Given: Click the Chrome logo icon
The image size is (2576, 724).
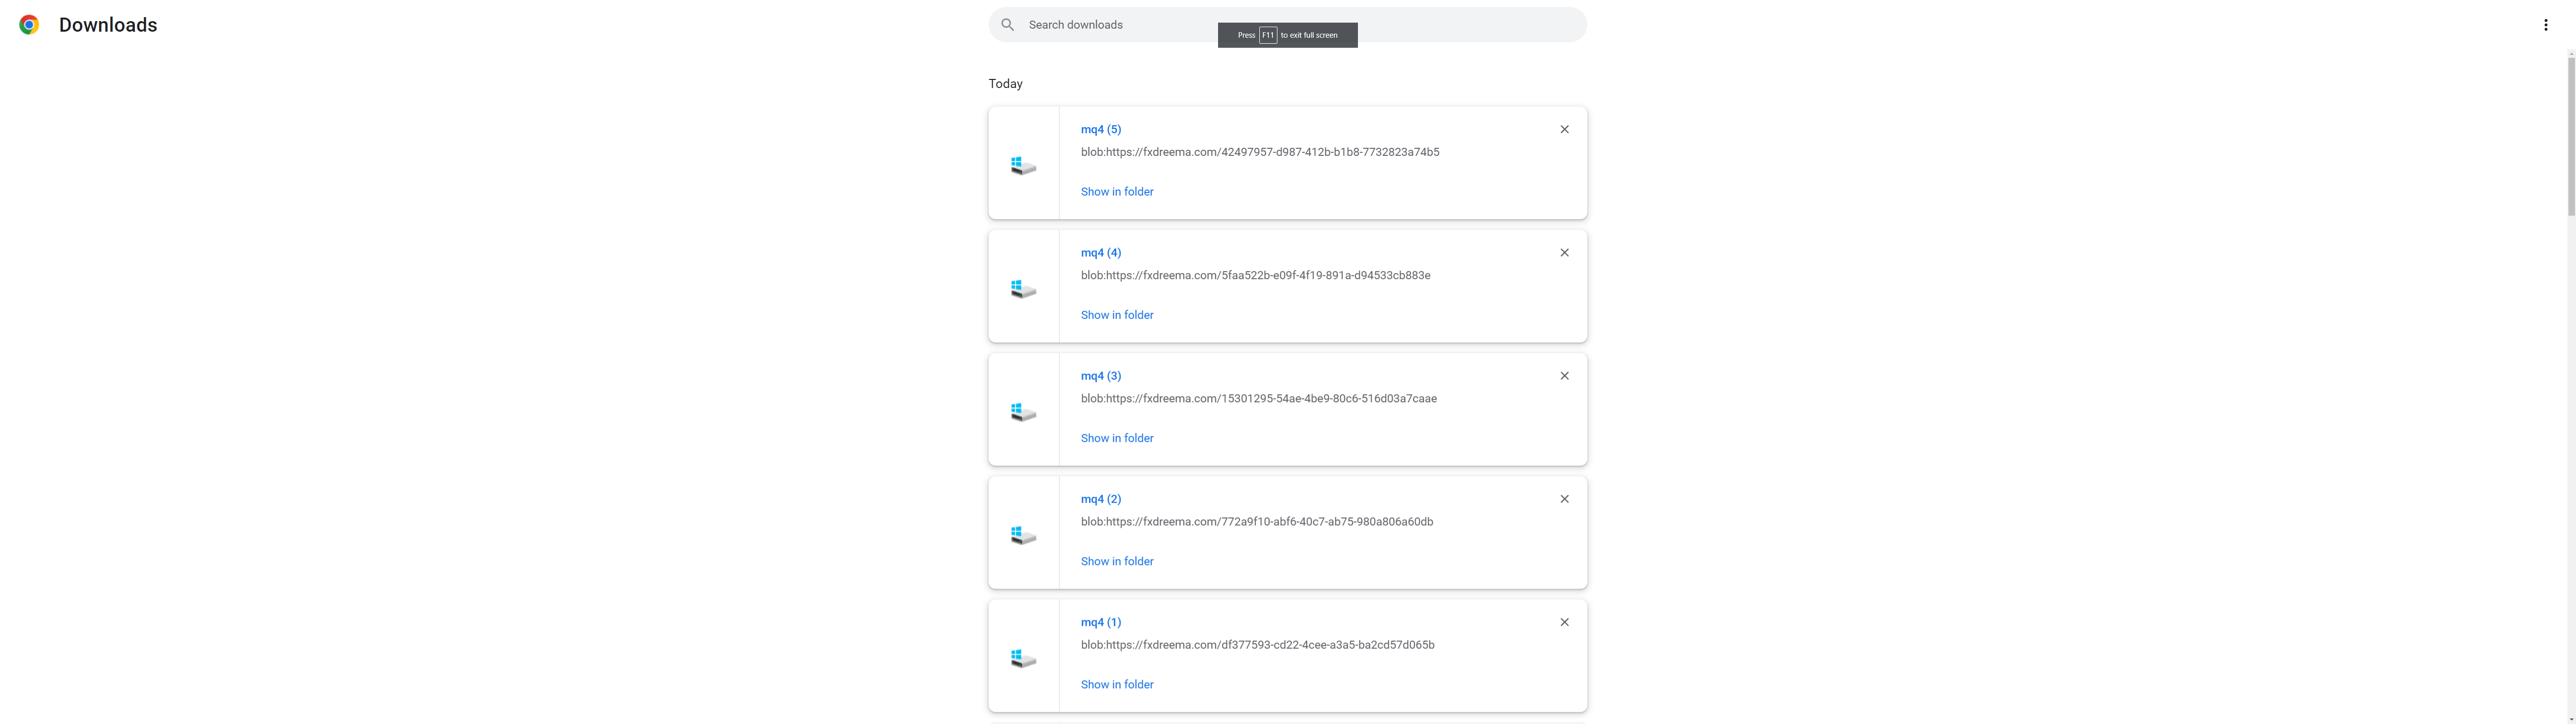Looking at the screenshot, I should 29,25.
